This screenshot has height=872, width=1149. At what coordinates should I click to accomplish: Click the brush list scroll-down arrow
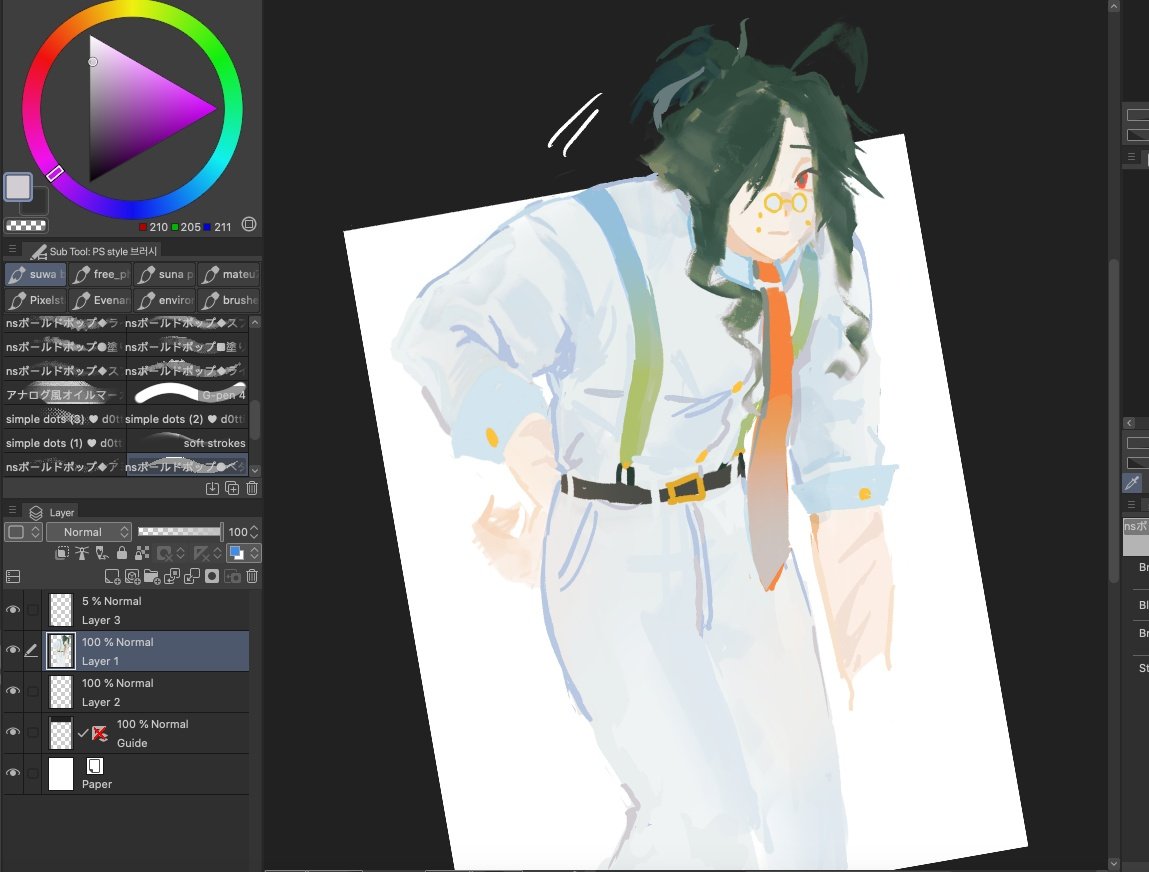pyautogui.click(x=255, y=470)
